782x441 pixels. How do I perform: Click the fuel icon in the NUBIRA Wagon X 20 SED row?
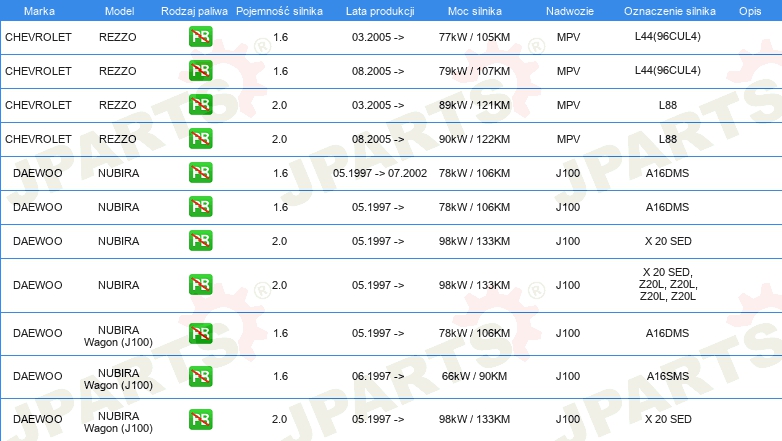point(200,419)
